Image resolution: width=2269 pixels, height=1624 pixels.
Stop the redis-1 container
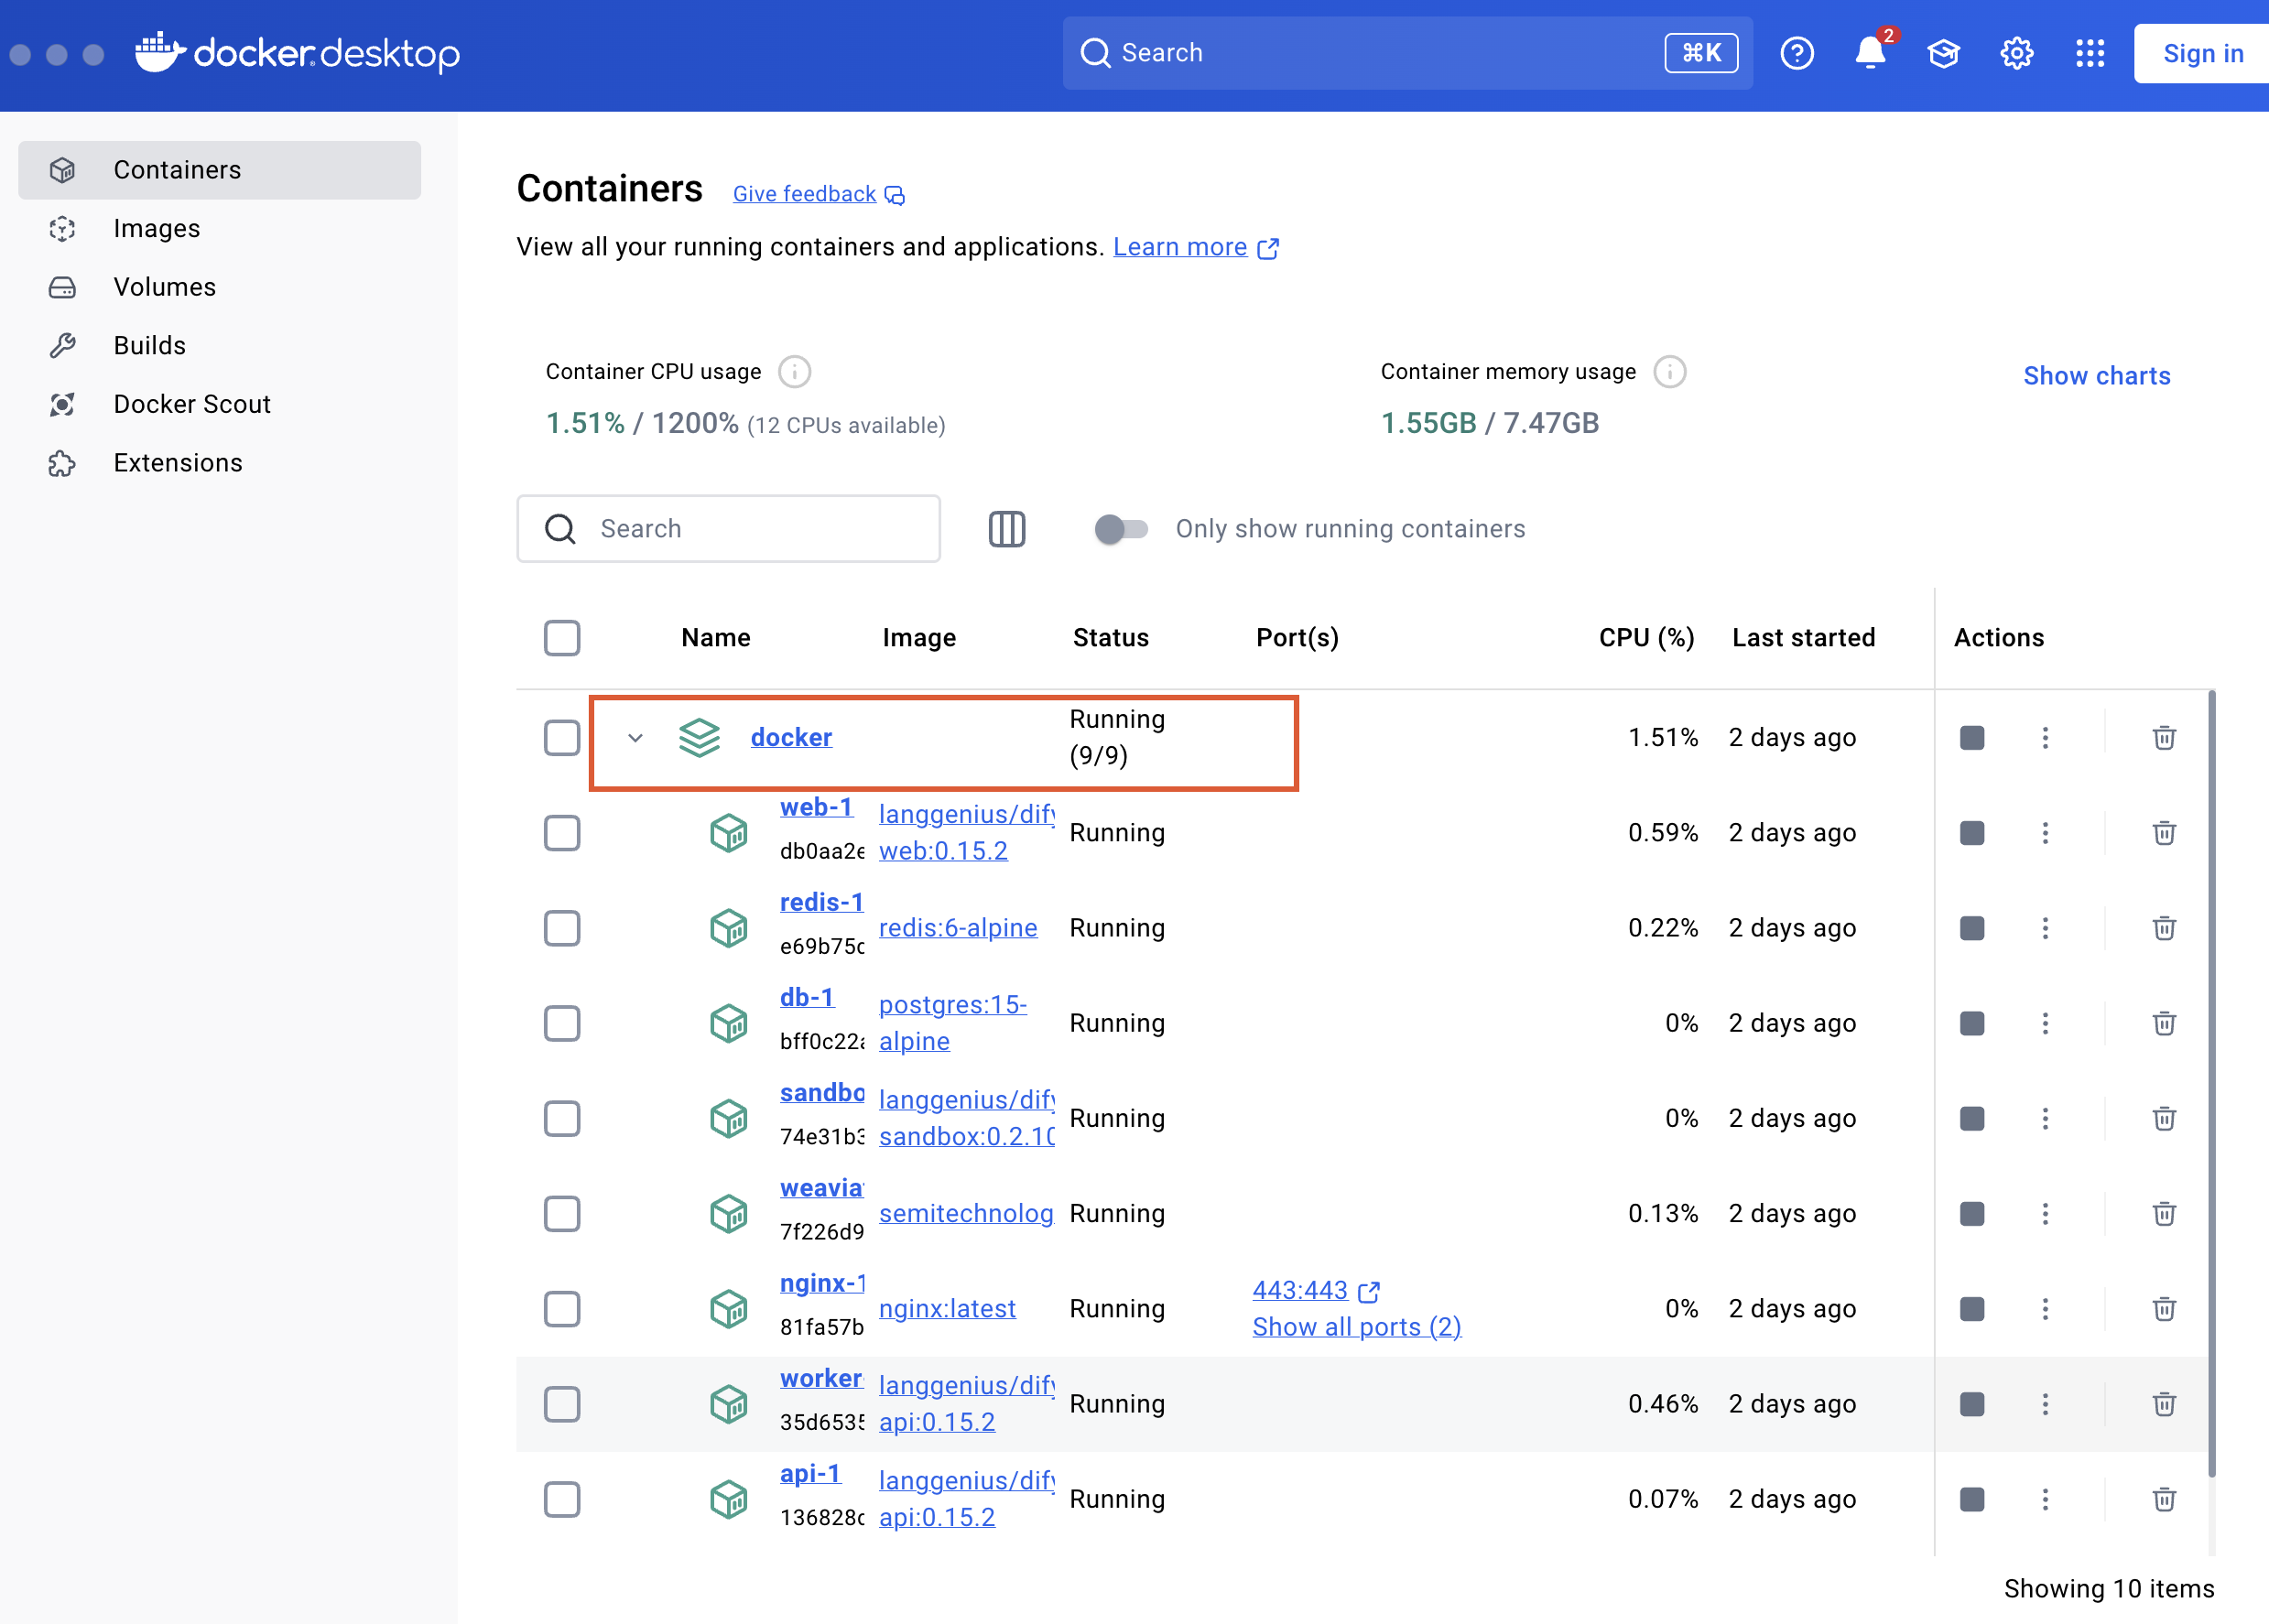click(1971, 928)
